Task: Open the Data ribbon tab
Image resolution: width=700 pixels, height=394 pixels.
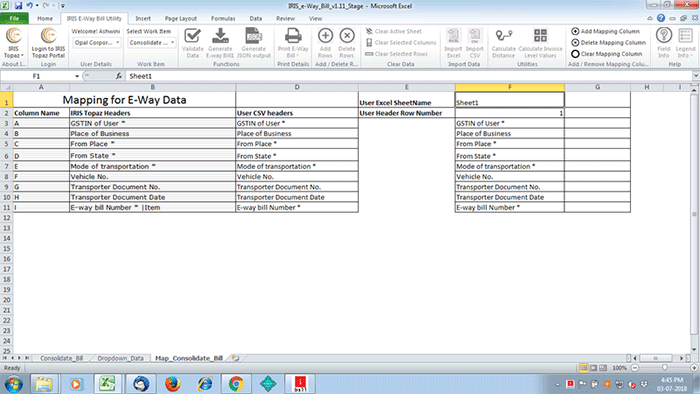Action: coord(255,18)
